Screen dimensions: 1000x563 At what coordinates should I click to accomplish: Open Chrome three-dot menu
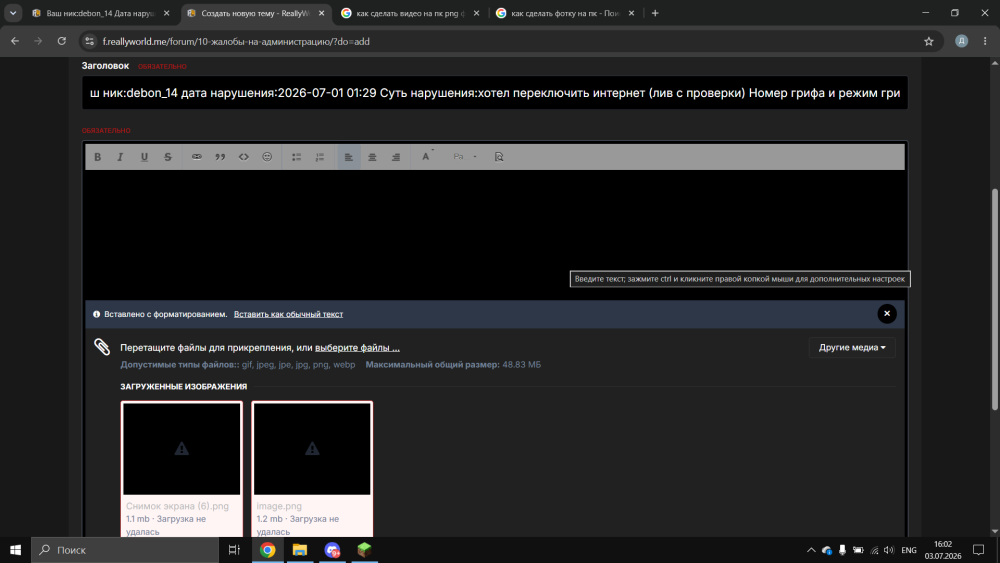985,41
